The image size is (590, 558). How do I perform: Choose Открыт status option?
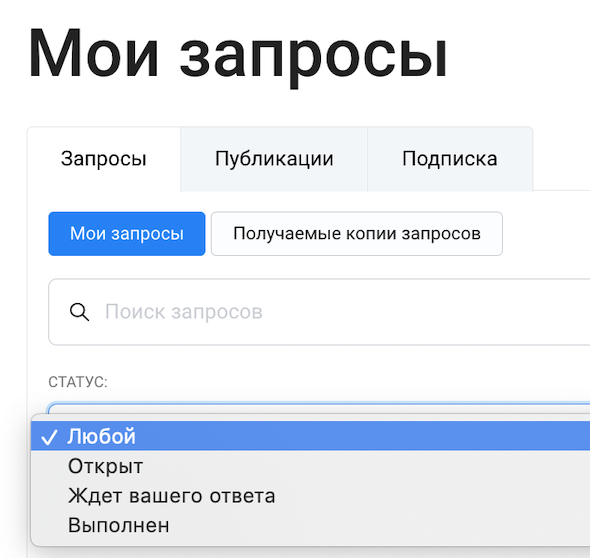point(310,466)
